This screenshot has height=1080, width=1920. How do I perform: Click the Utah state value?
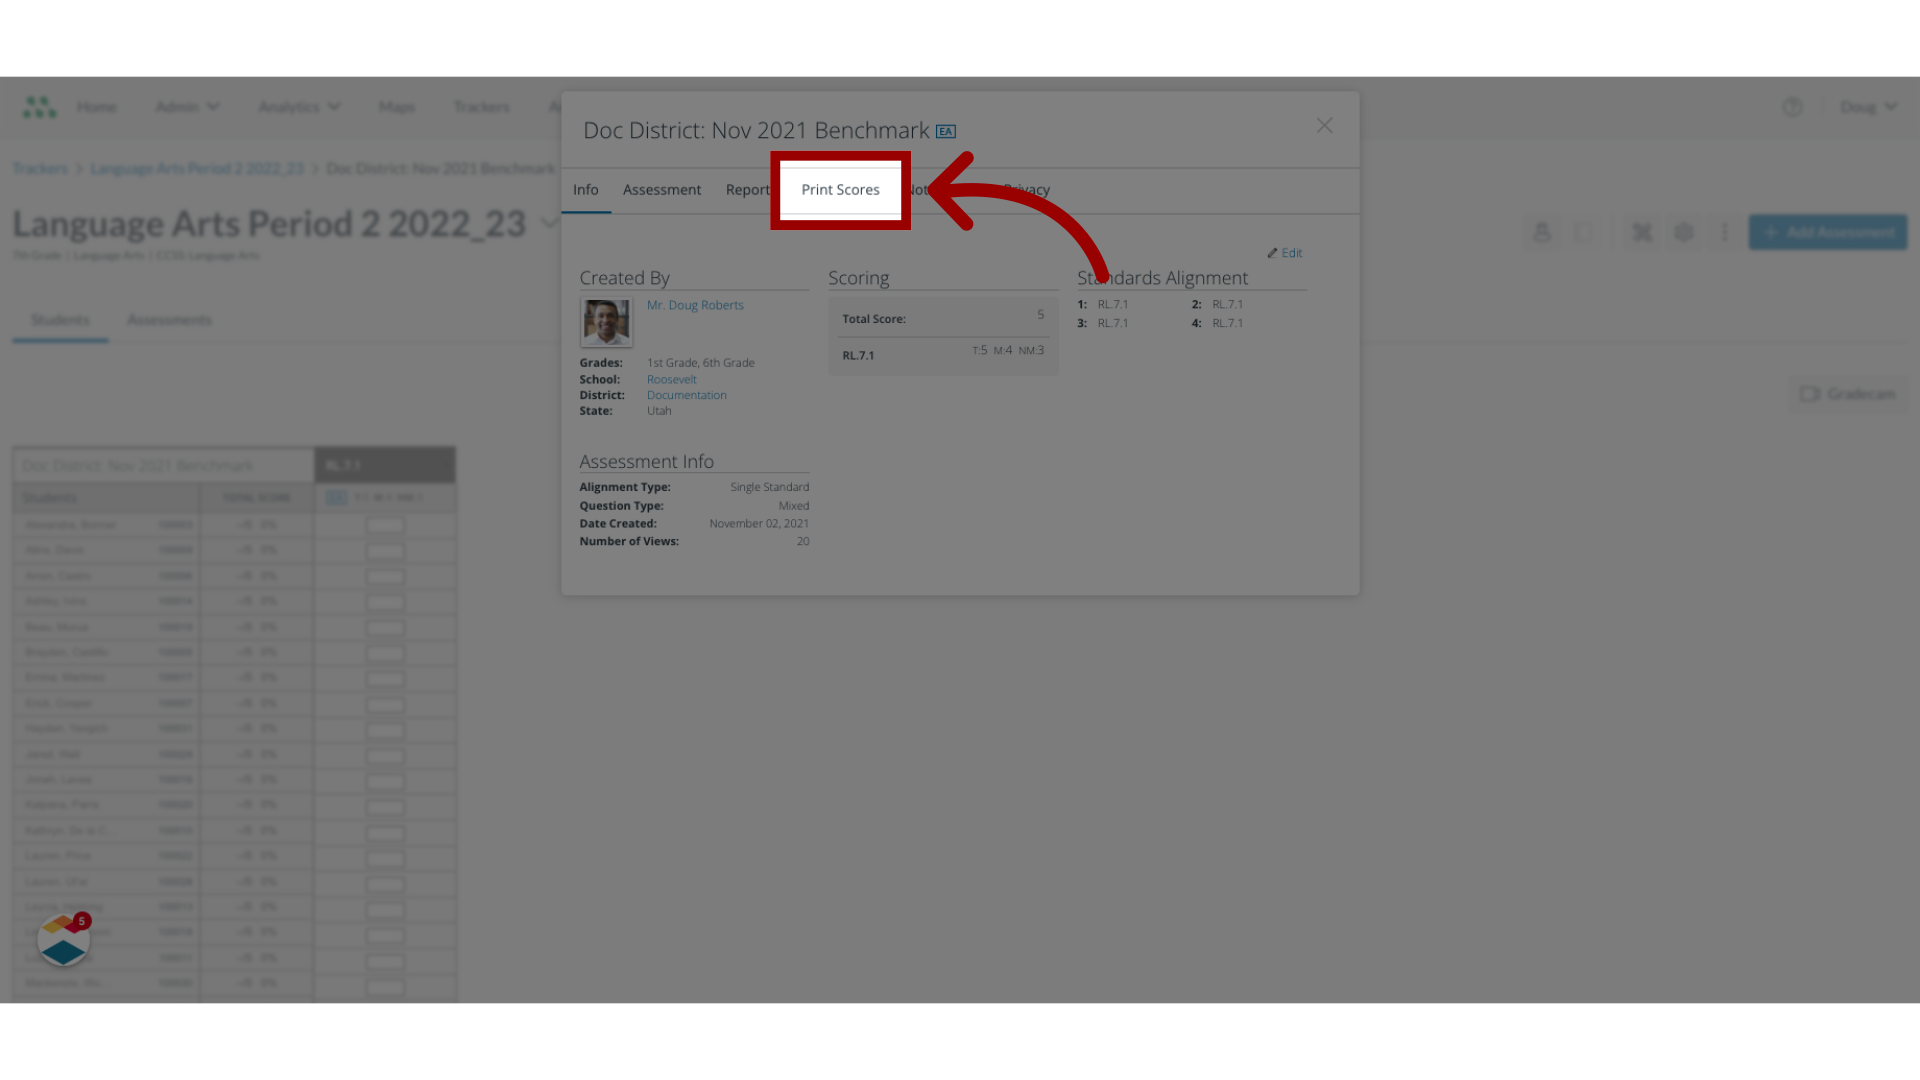pyautogui.click(x=659, y=411)
